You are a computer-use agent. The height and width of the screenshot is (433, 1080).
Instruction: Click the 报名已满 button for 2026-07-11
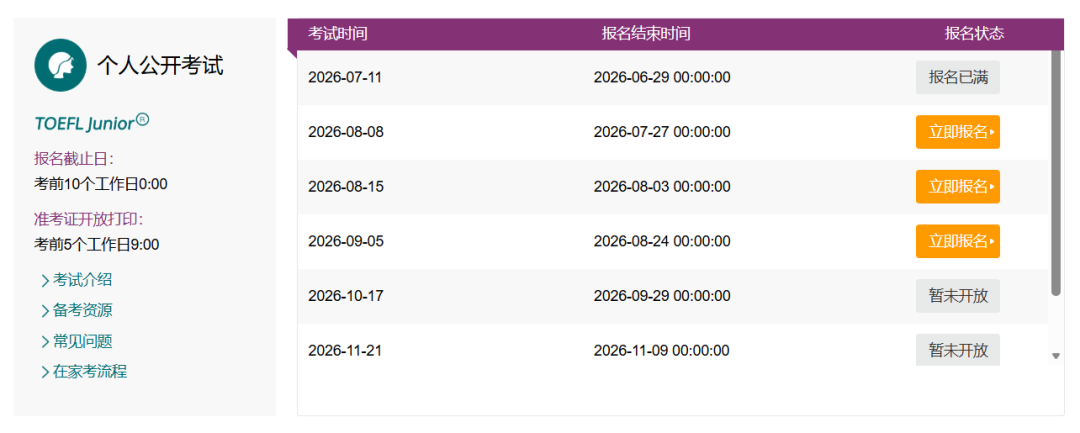pos(957,77)
